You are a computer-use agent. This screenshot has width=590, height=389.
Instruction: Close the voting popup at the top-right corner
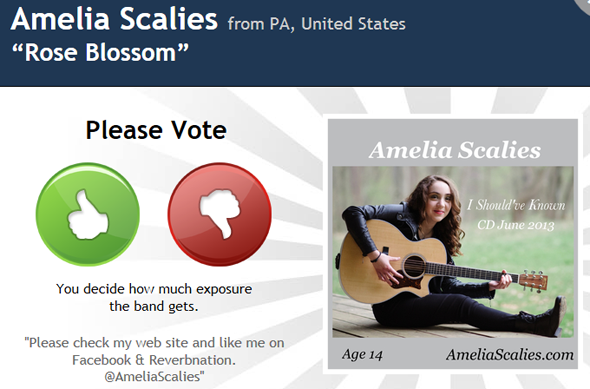click(584, 4)
